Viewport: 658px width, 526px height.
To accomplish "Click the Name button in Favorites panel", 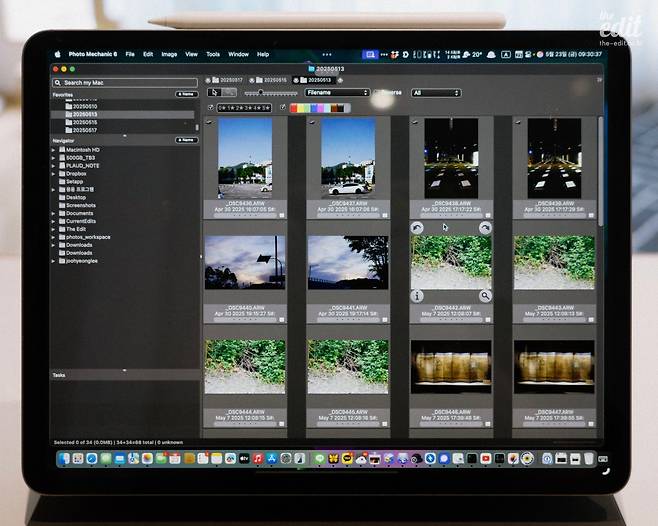I will tap(186, 93).
